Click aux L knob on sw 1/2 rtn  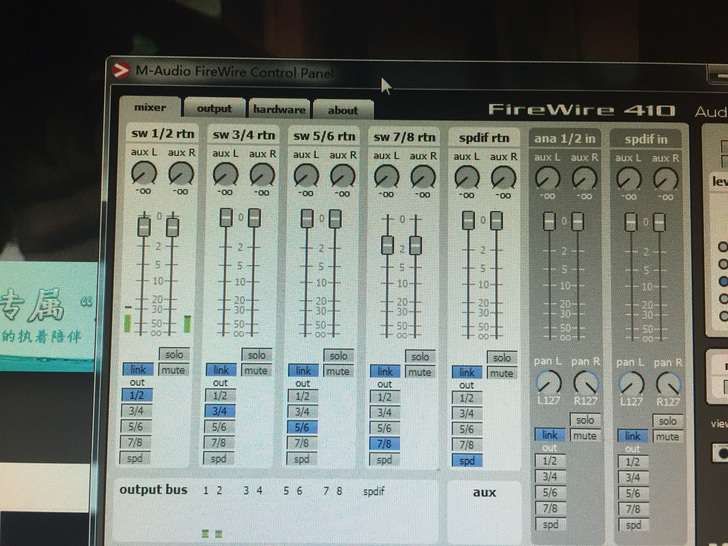pos(141,174)
